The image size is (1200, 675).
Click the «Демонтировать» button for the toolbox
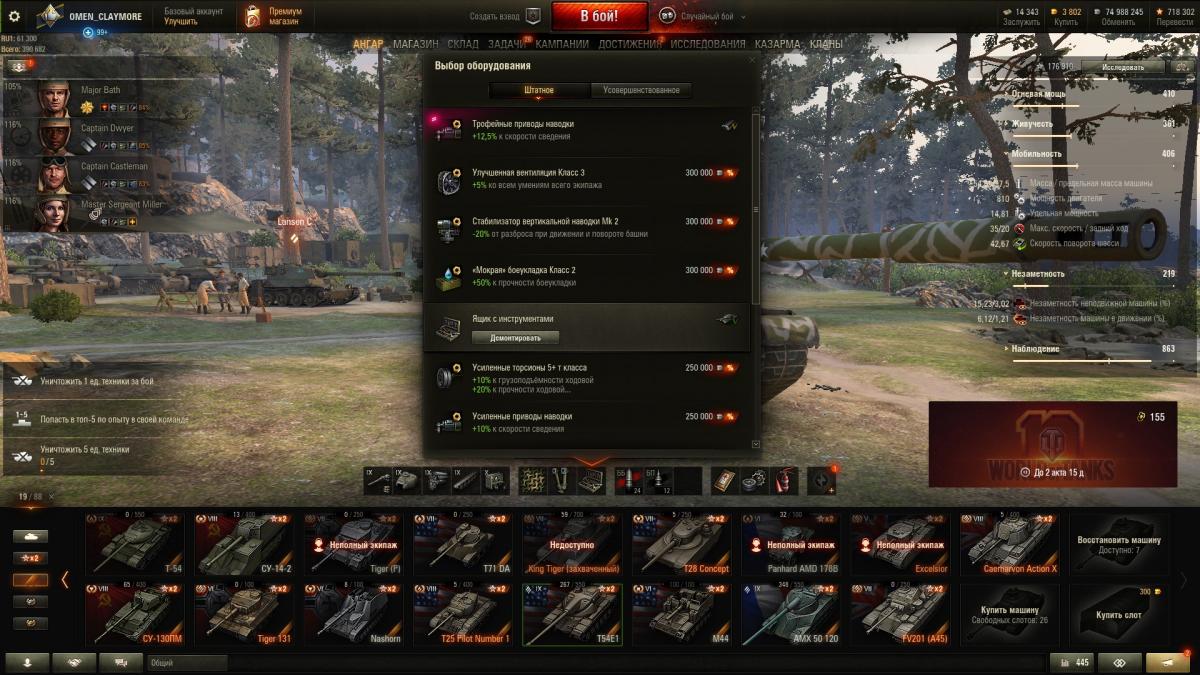coord(516,338)
